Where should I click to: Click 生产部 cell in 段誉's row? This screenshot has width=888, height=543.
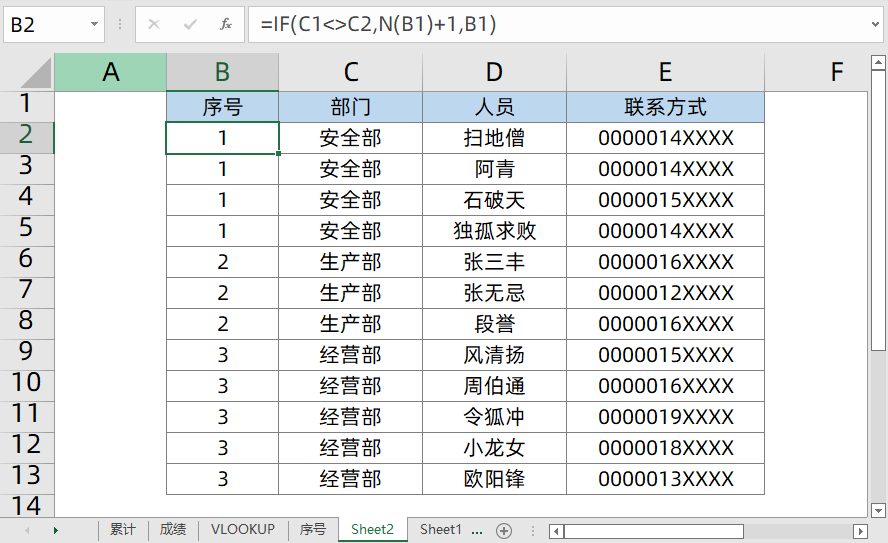coord(351,324)
